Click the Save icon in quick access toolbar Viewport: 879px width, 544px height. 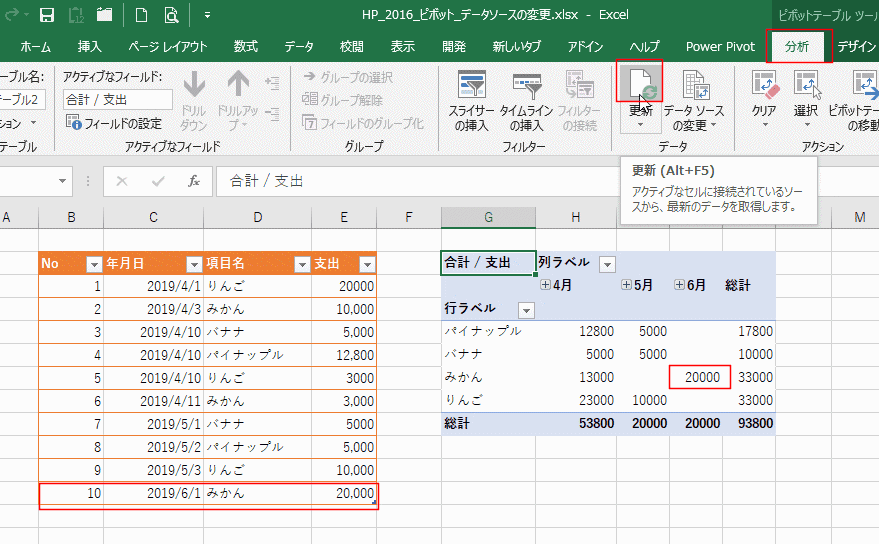[46, 15]
